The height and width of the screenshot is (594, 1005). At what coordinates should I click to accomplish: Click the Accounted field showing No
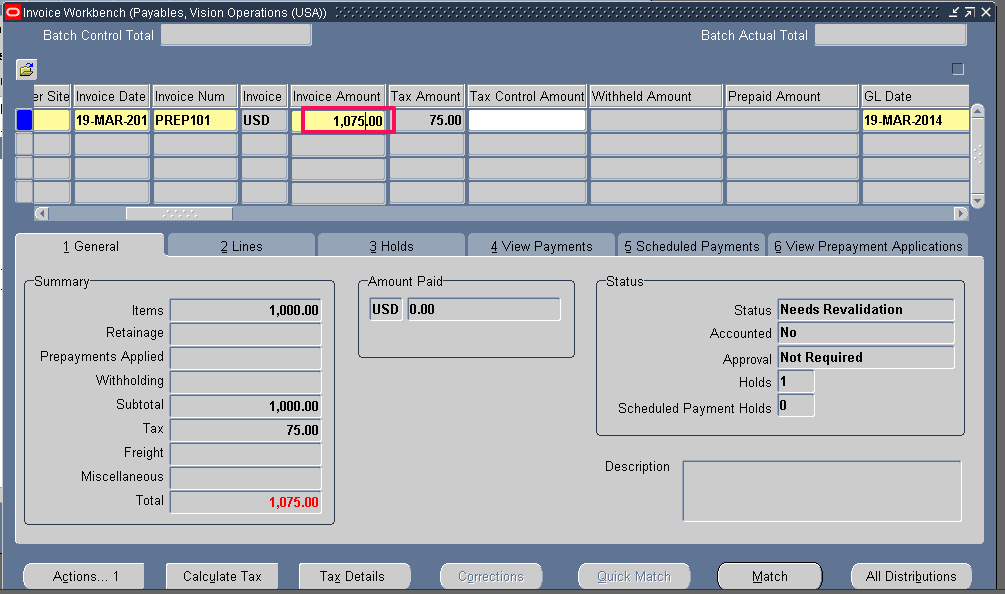(866, 333)
